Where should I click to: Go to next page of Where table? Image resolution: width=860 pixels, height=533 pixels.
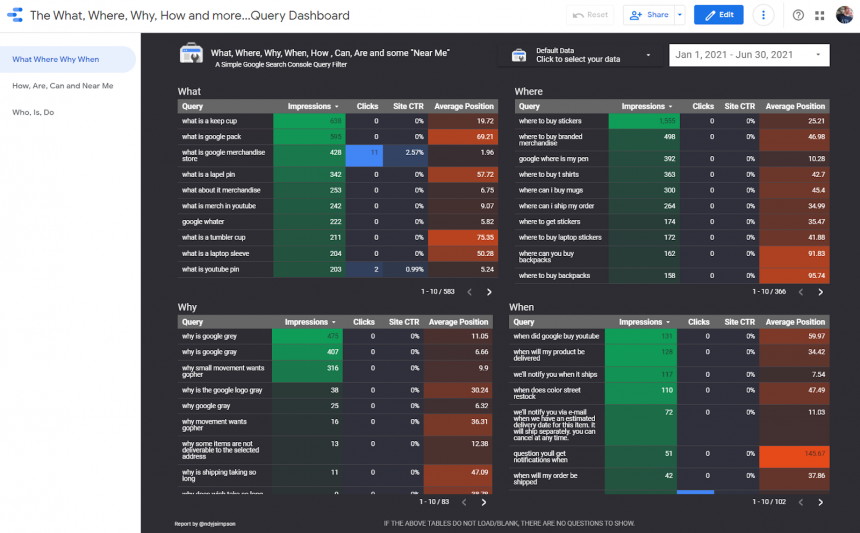pos(821,292)
